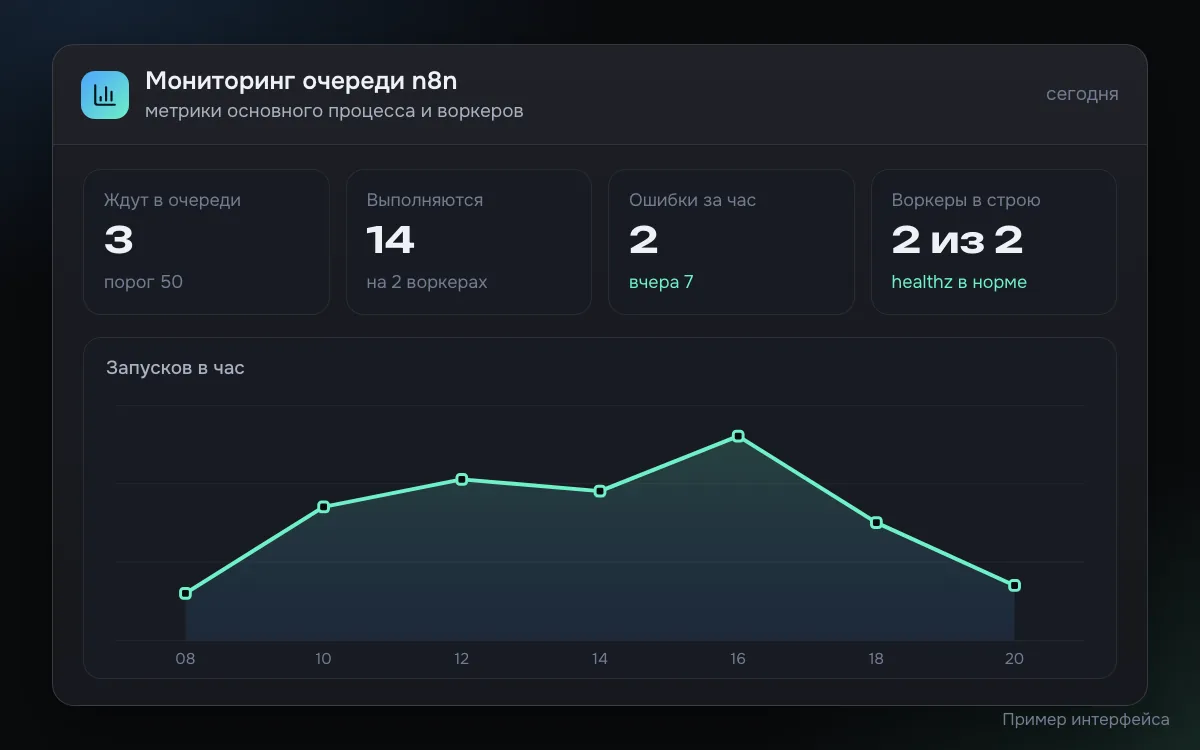This screenshot has width=1200, height=750.
Task: Click the title "Мониторинг очереди n8n"
Action: (301, 80)
